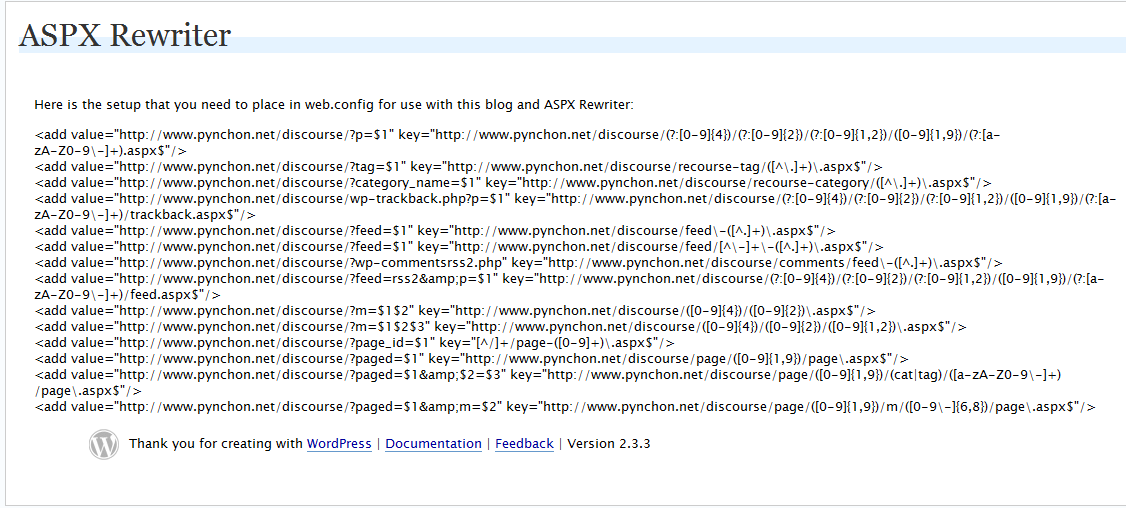Click the rule line with ?page_id=$1

[x=355, y=343]
